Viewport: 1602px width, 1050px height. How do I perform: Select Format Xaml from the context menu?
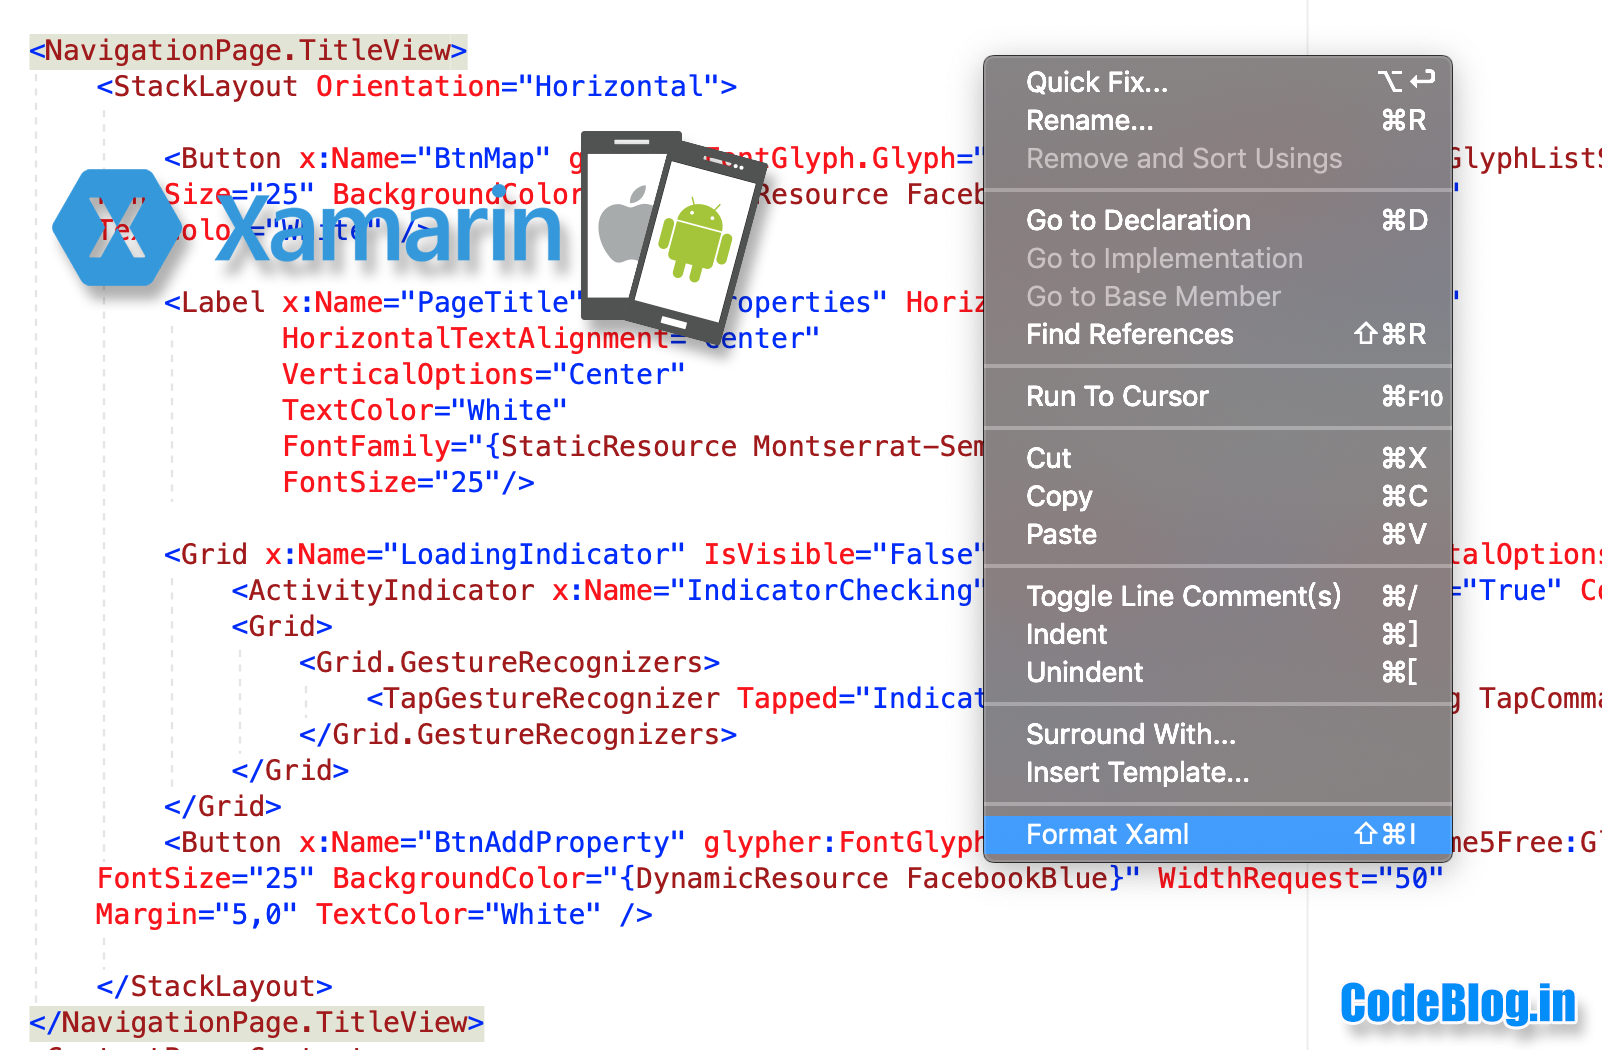(x=1107, y=834)
